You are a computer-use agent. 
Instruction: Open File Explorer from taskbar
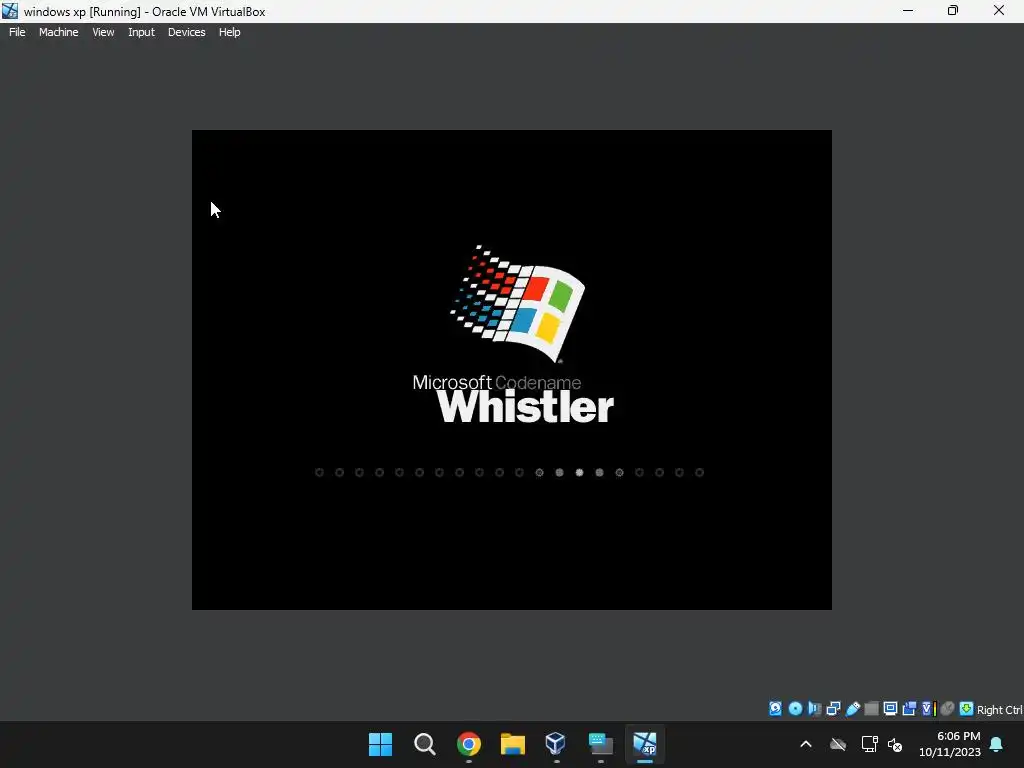[x=513, y=744]
